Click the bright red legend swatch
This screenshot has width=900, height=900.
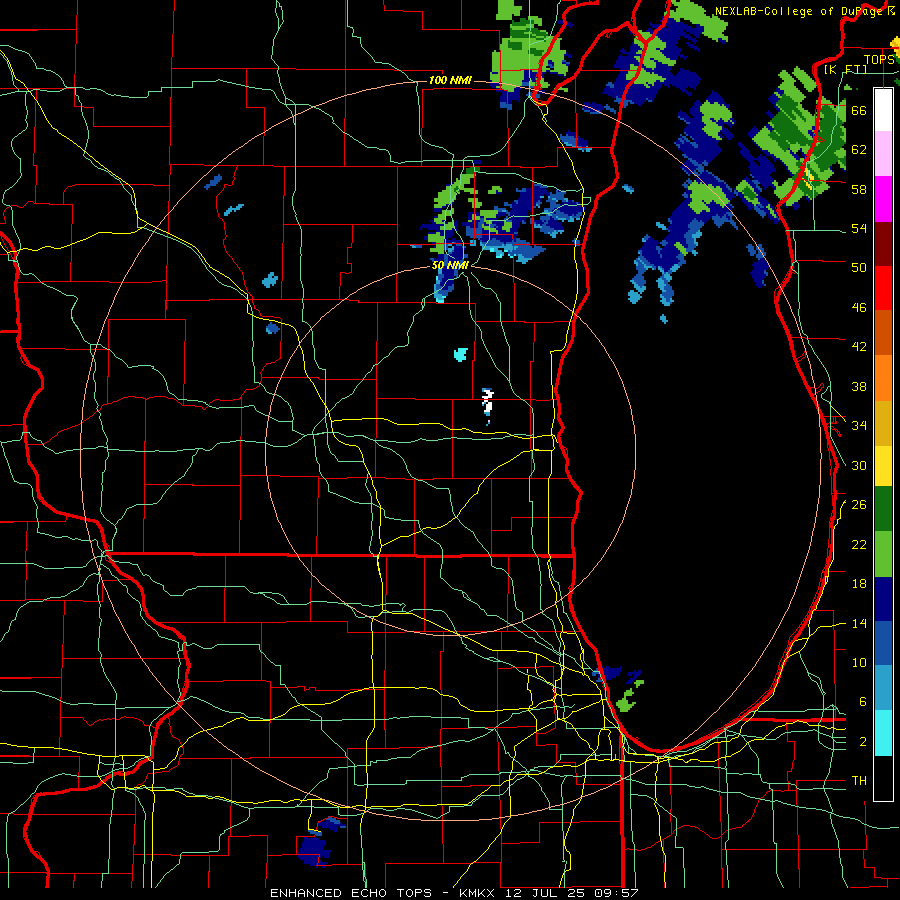(883, 288)
